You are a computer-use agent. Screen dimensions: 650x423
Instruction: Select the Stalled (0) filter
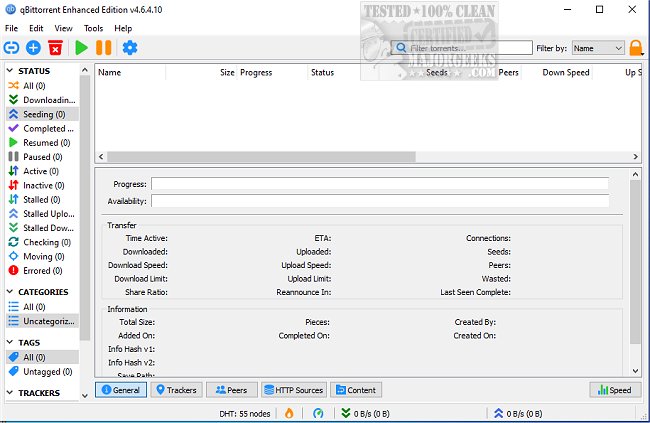pos(42,199)
